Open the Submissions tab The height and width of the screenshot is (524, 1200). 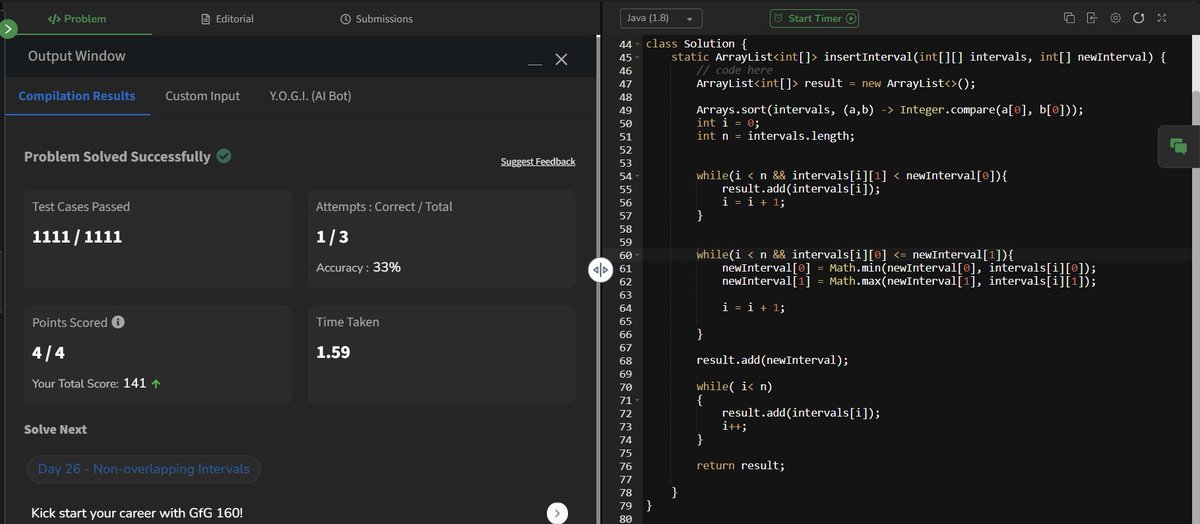376,18
